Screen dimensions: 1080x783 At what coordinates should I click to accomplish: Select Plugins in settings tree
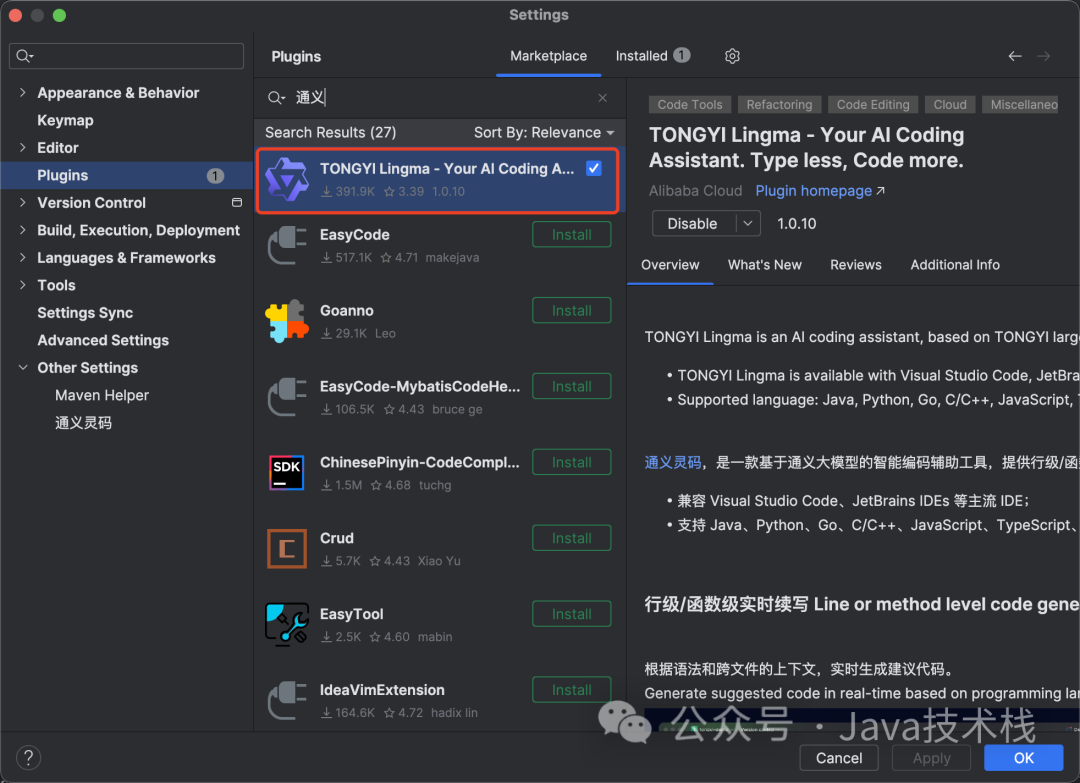click(x=127, y=176)
